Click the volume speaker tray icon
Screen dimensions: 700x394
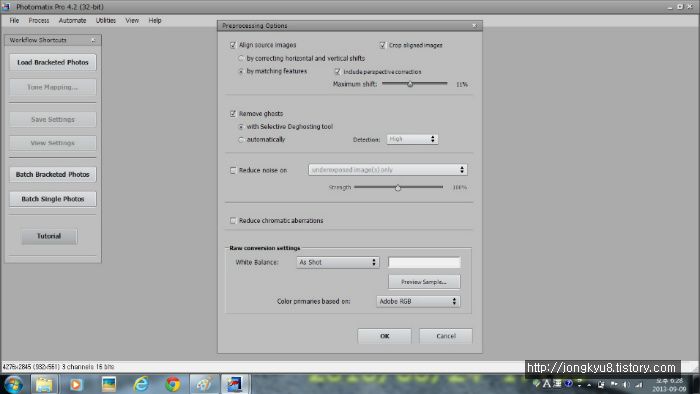(626, 384)
